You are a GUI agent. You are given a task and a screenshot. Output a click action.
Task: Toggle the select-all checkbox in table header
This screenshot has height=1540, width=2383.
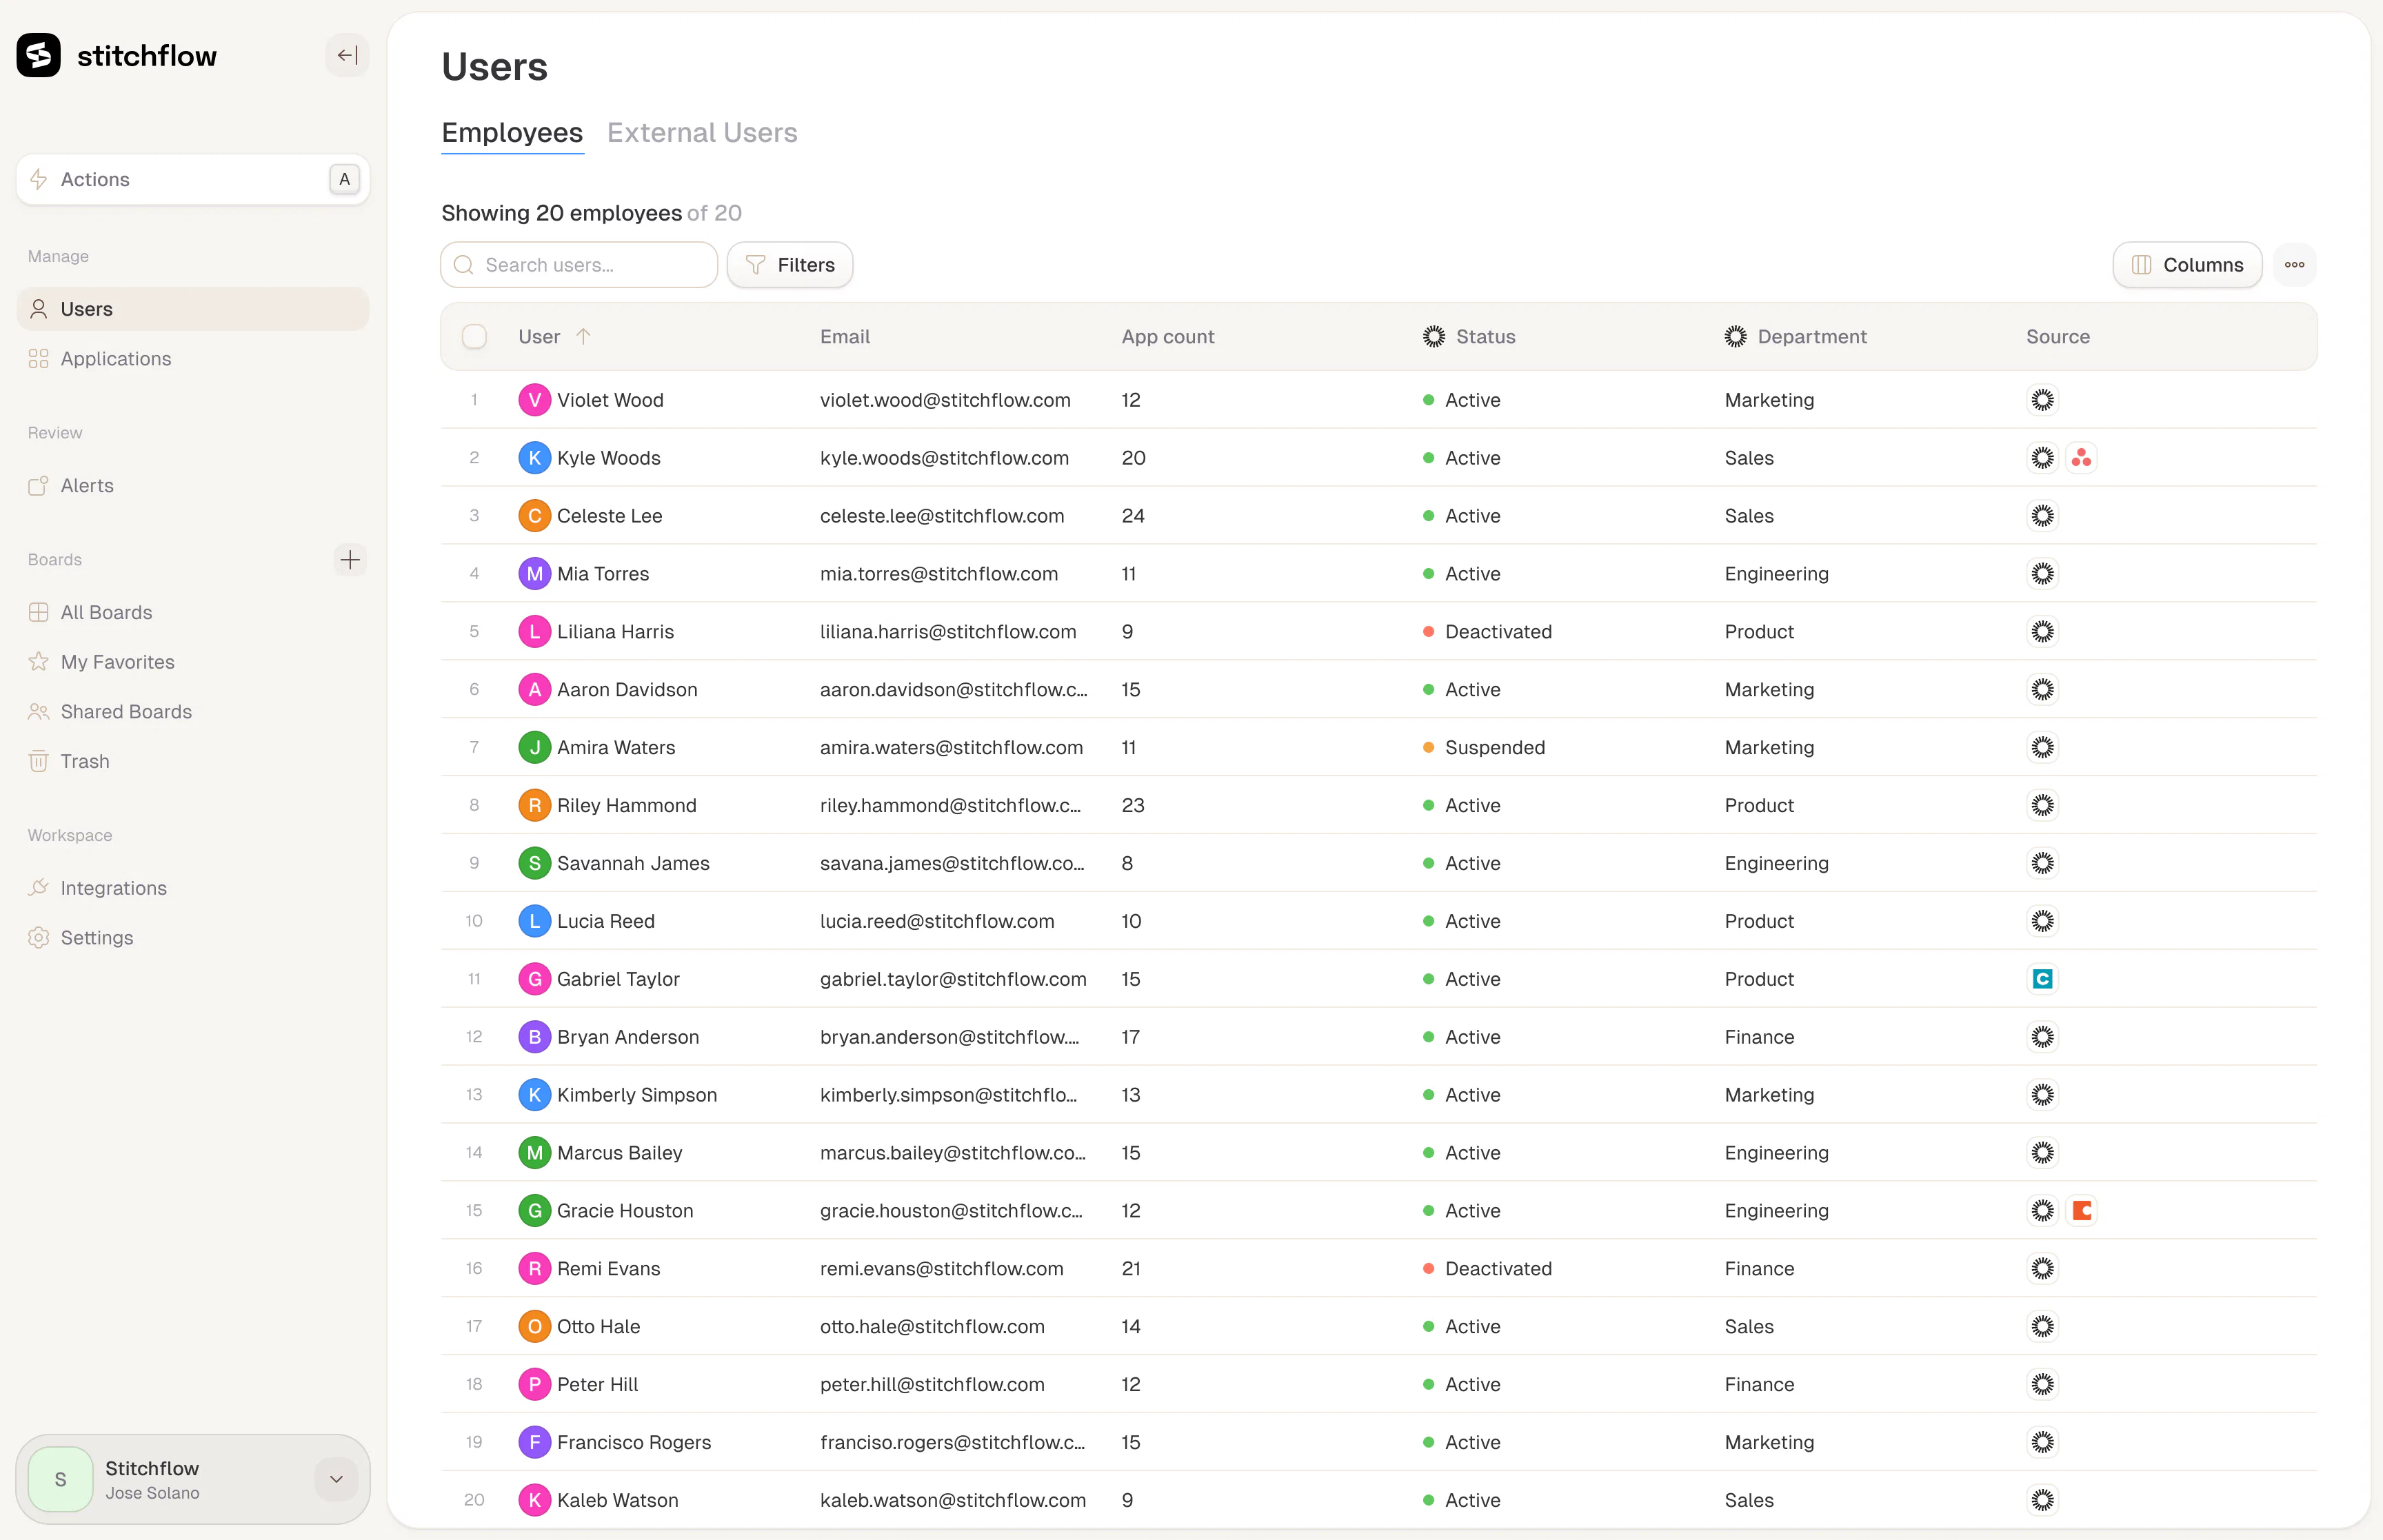(474, 337)
